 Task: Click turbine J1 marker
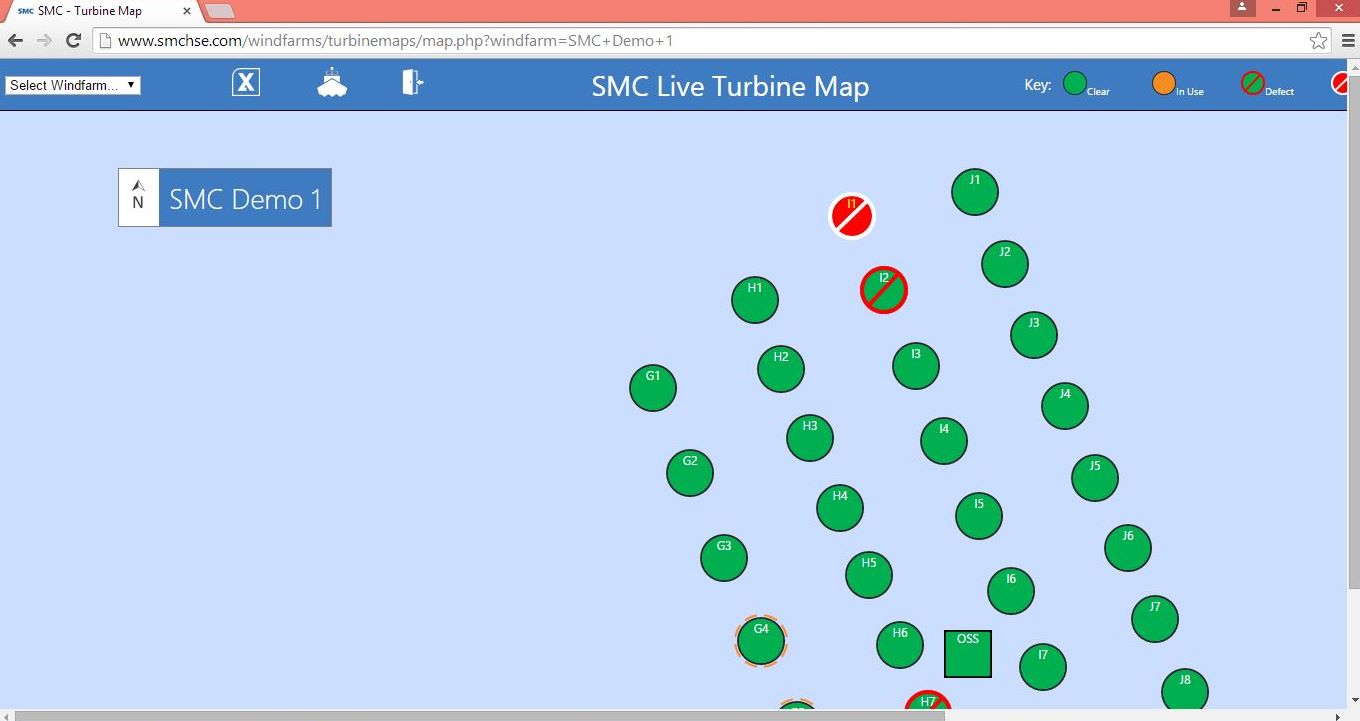(x=975, y=192)
